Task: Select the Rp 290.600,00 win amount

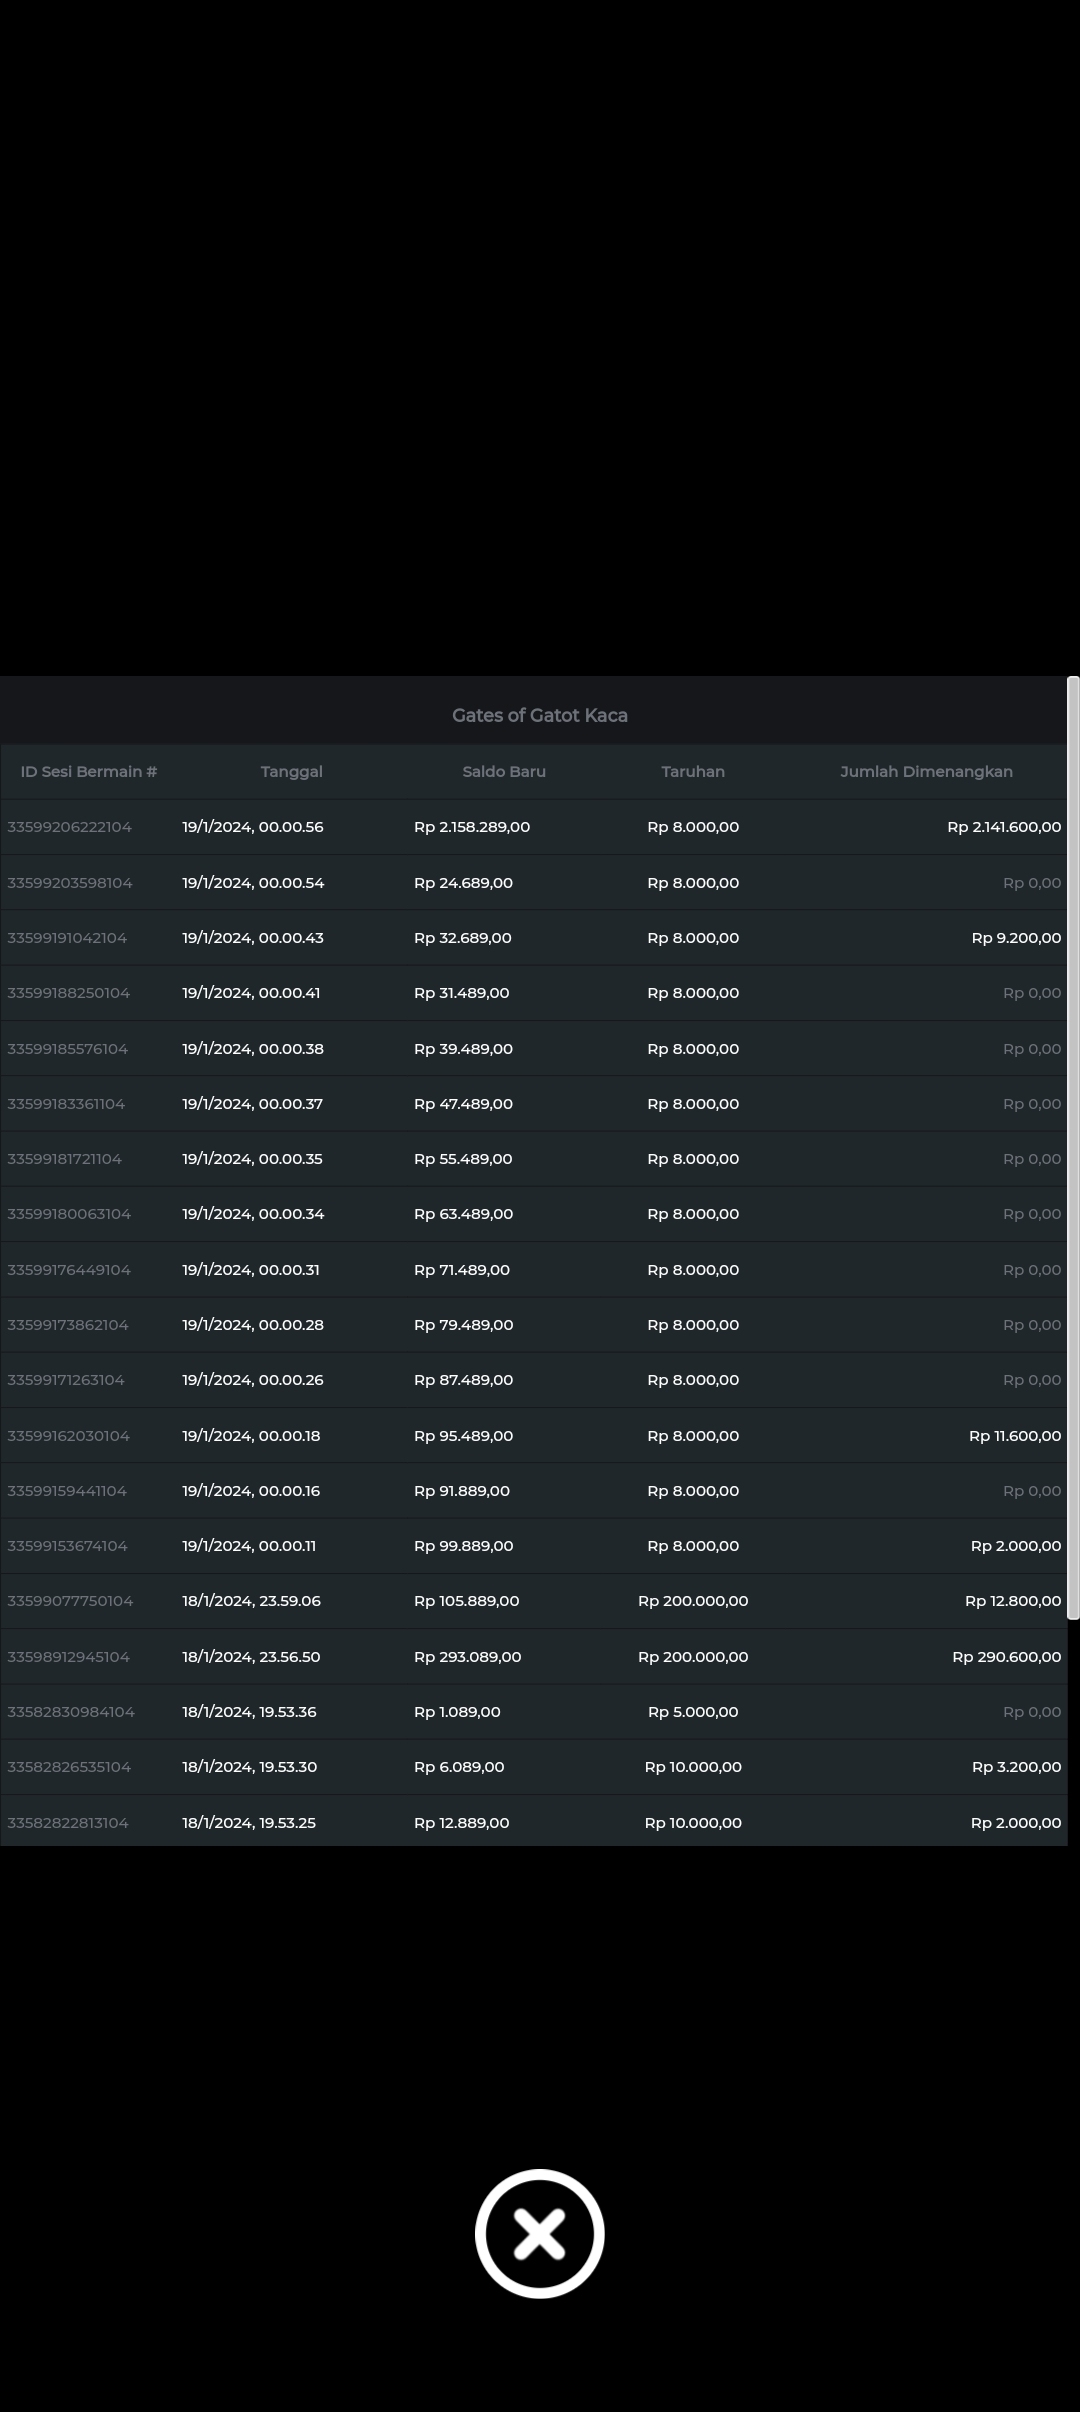Action: (x=1006, y=1657)
